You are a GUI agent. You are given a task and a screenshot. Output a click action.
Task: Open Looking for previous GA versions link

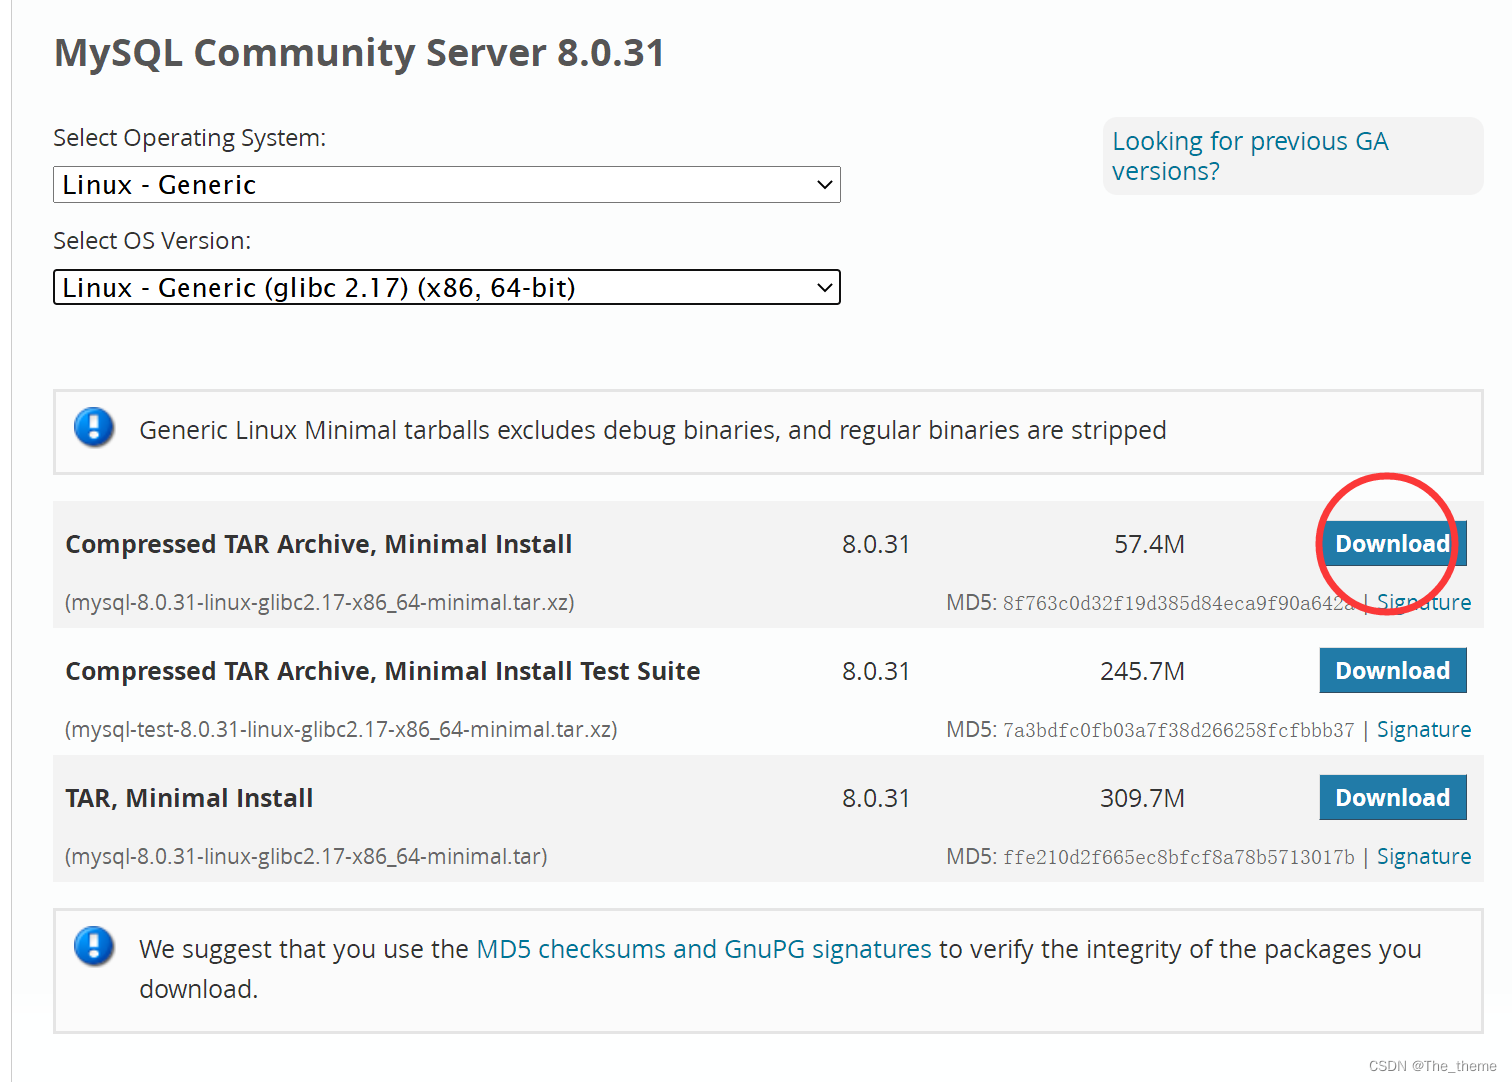(x=1250, y=156)
